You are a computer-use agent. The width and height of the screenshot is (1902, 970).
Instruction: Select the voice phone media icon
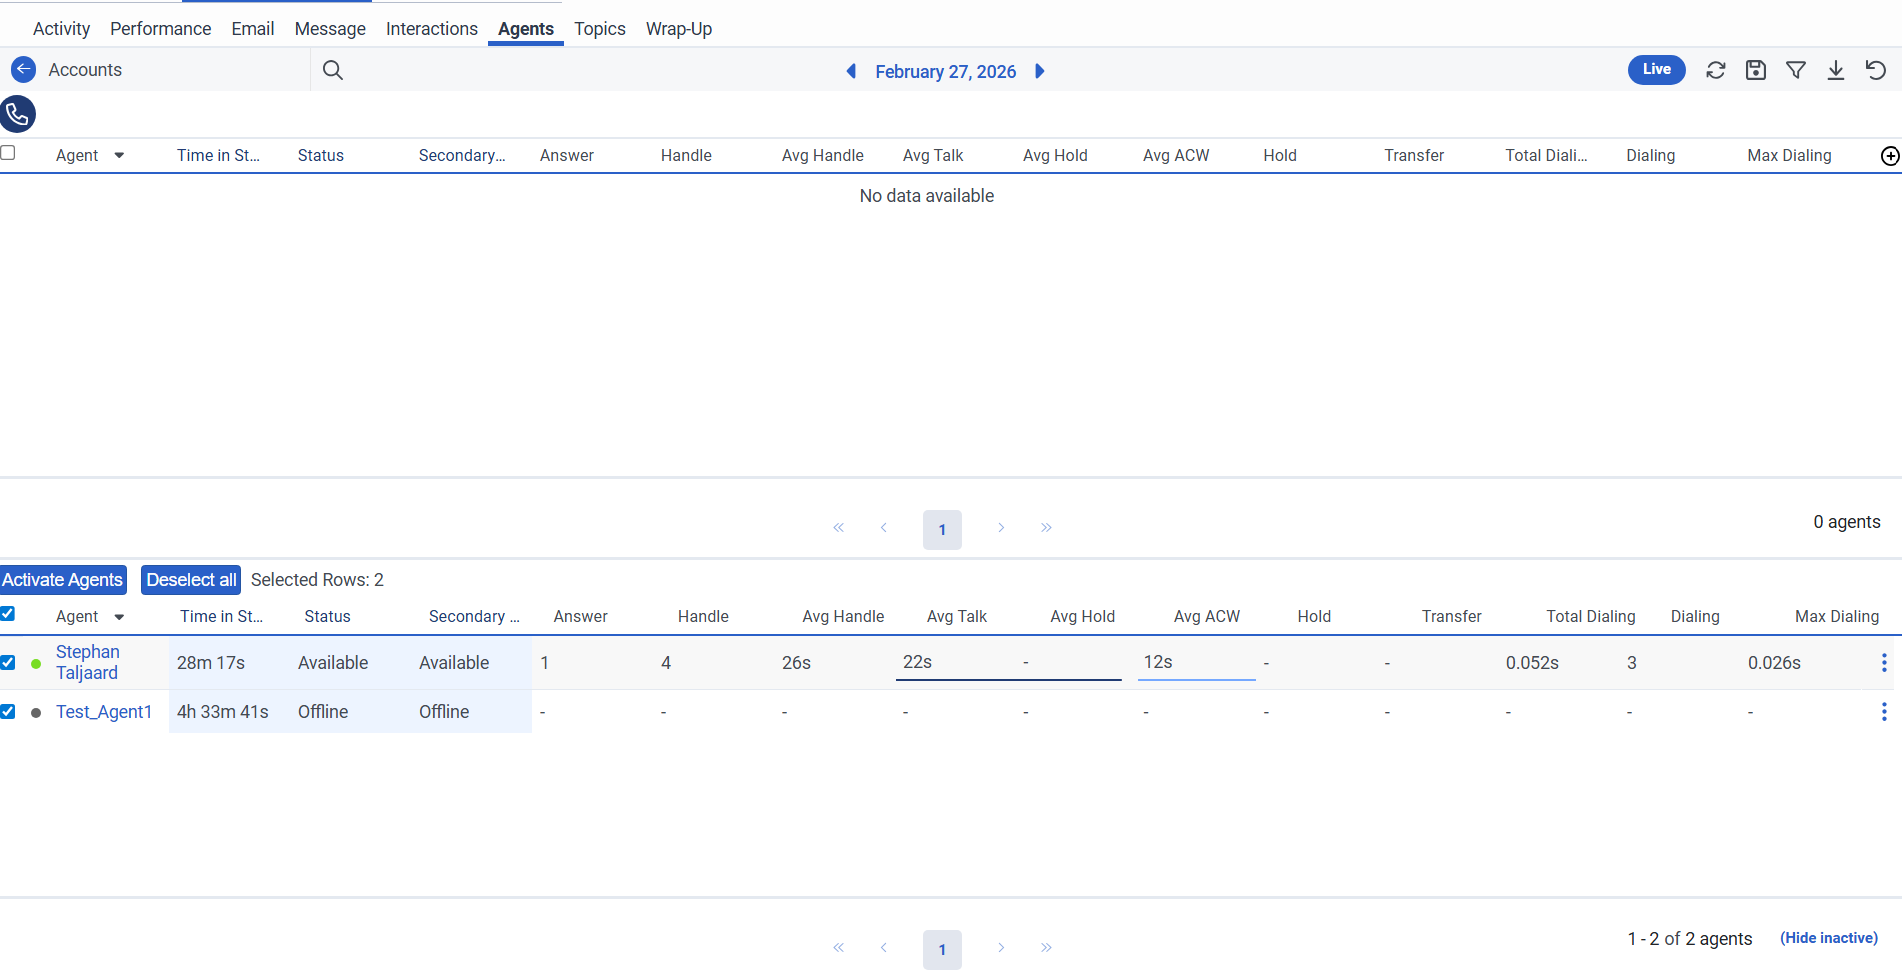click(18, 114)
